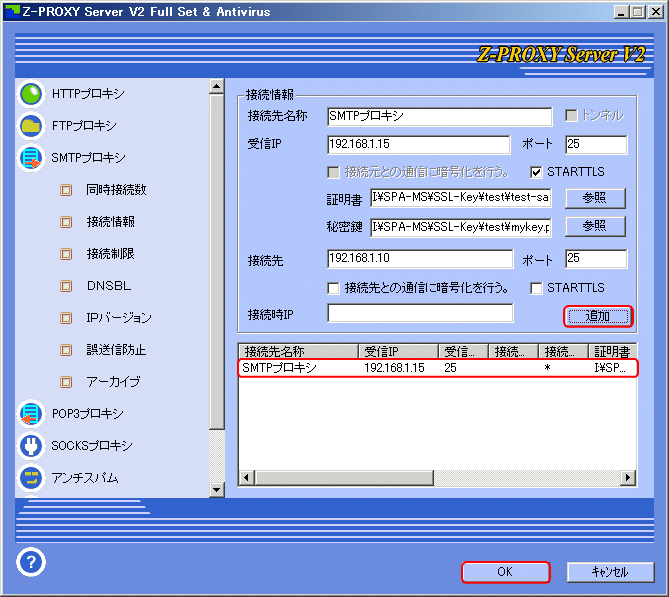This screenshot has height=597, width=669.
Task: Click the DNSBL square icon
Action: (x=66, y=286)
